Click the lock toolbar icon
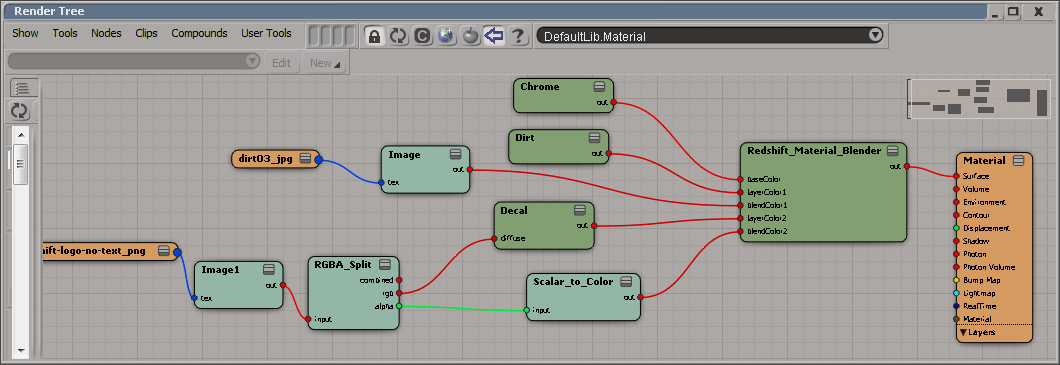The image size is (1060, 365). click(374, 35)
